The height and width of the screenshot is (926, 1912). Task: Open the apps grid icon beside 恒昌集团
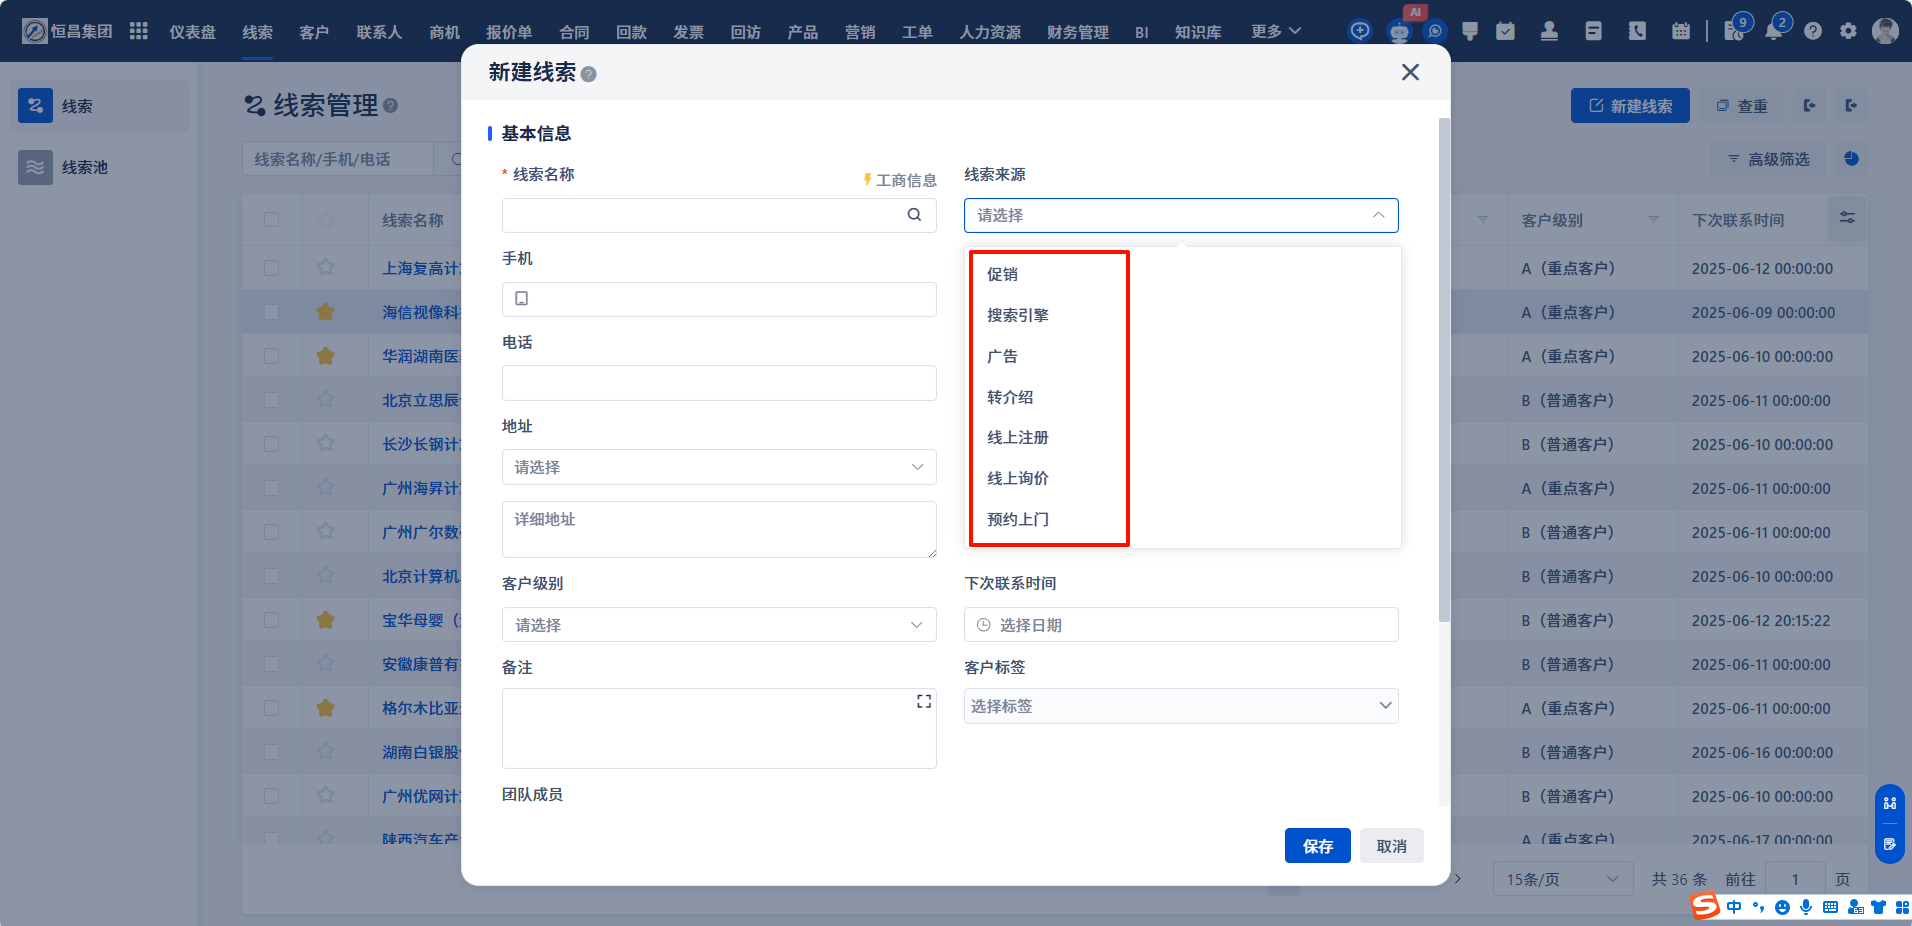pos(139,31)
